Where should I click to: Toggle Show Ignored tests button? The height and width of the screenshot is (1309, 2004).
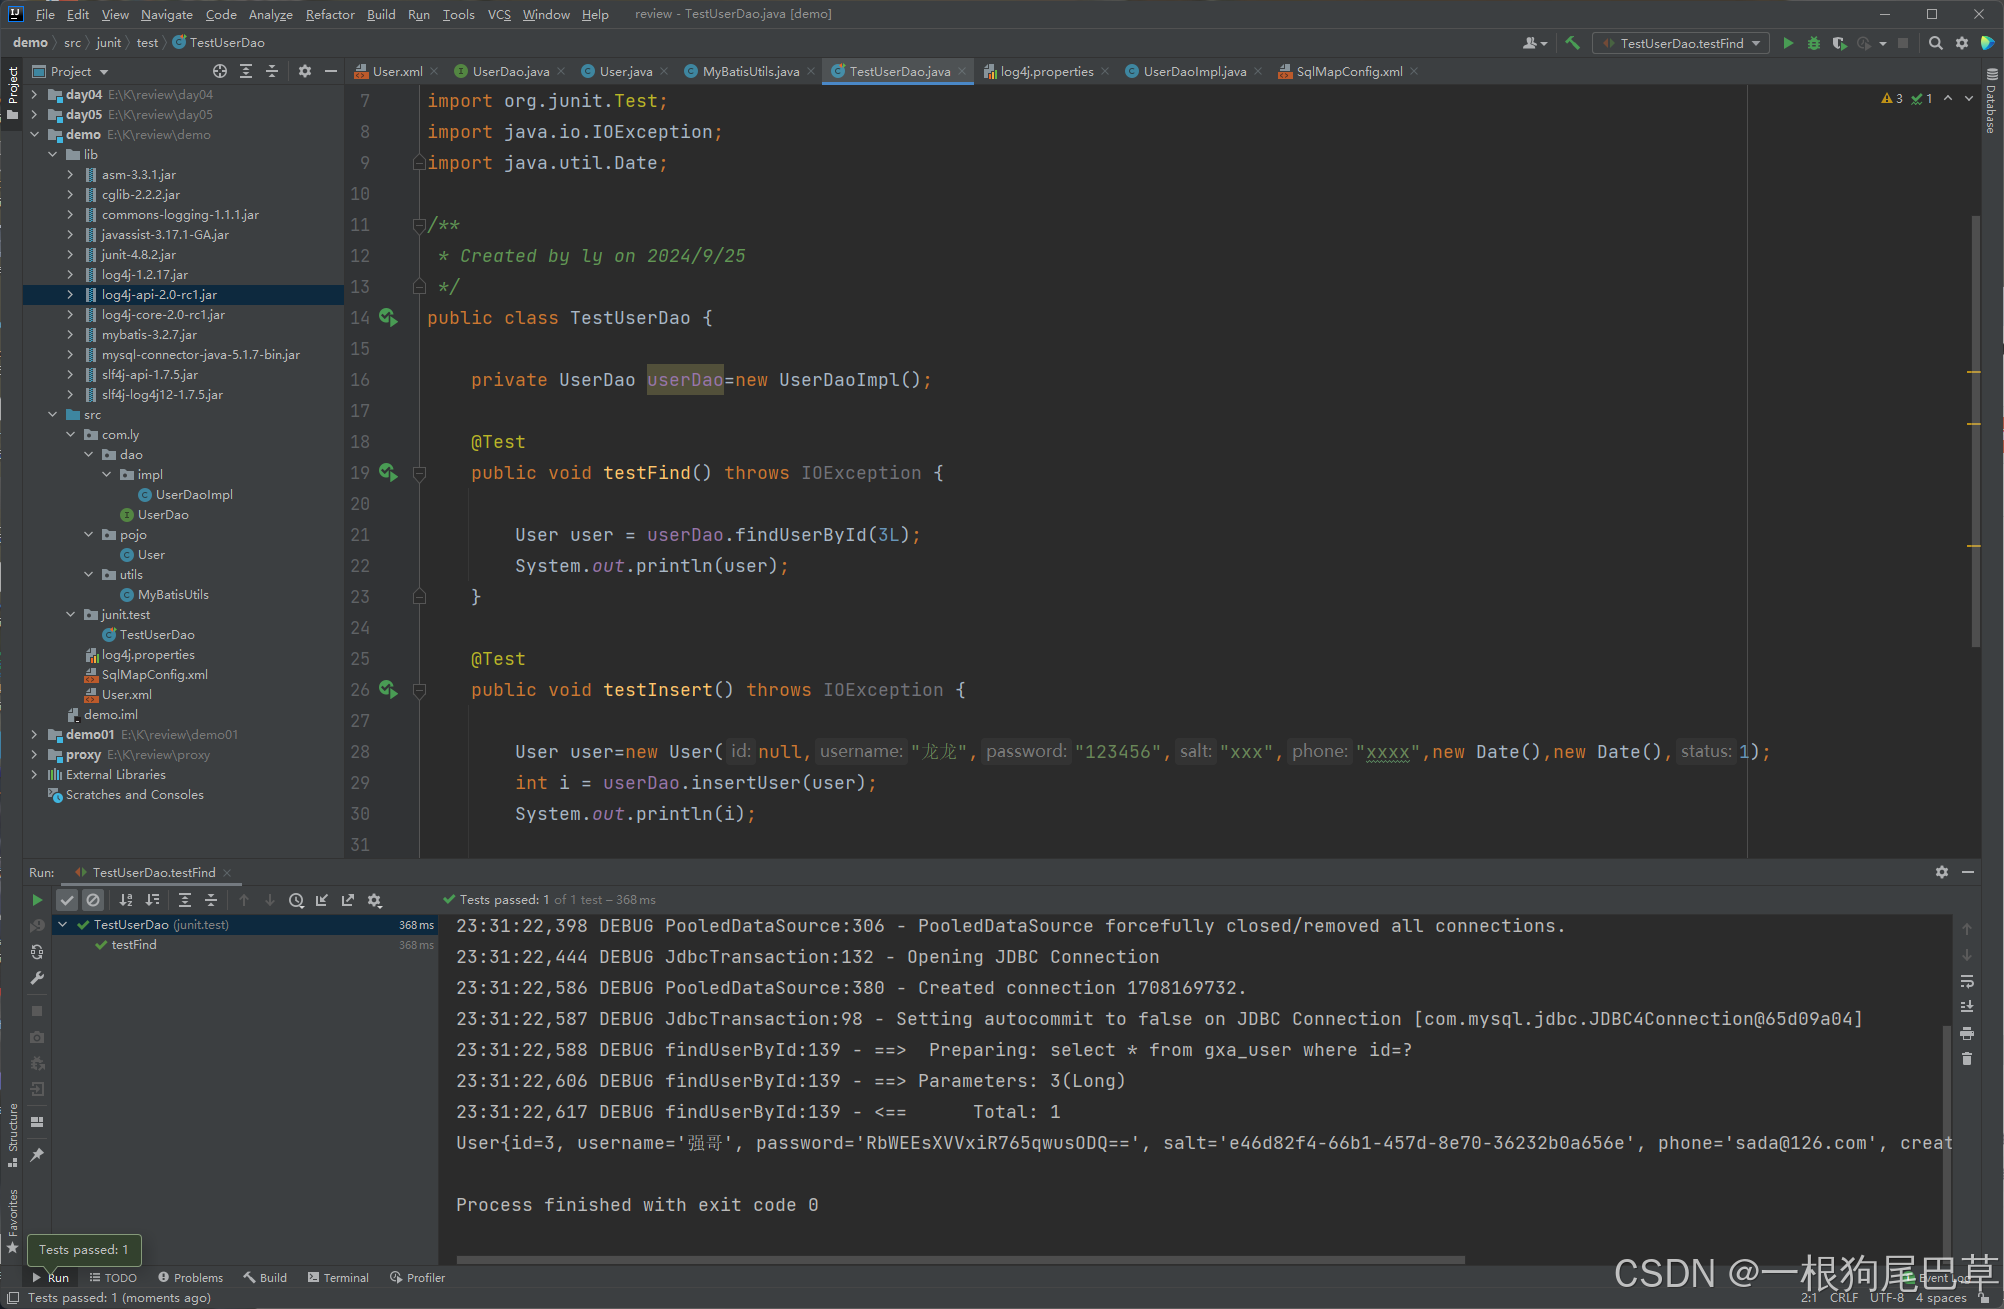[93, 900]
